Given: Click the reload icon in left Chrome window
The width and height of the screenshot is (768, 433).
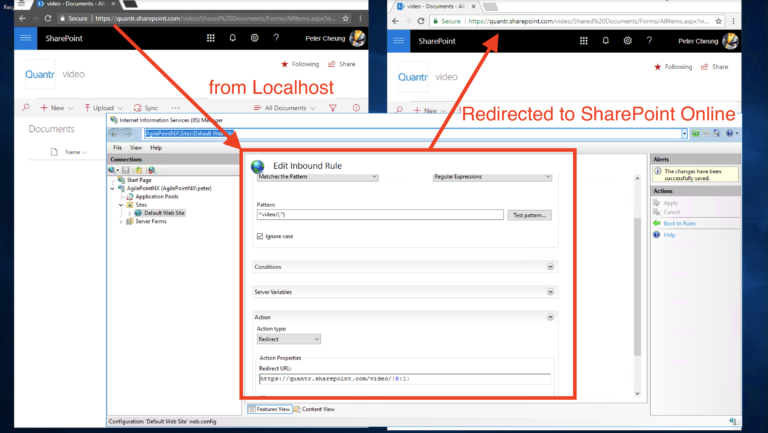Looking at the screenshot, I should [x=48, y=18].
